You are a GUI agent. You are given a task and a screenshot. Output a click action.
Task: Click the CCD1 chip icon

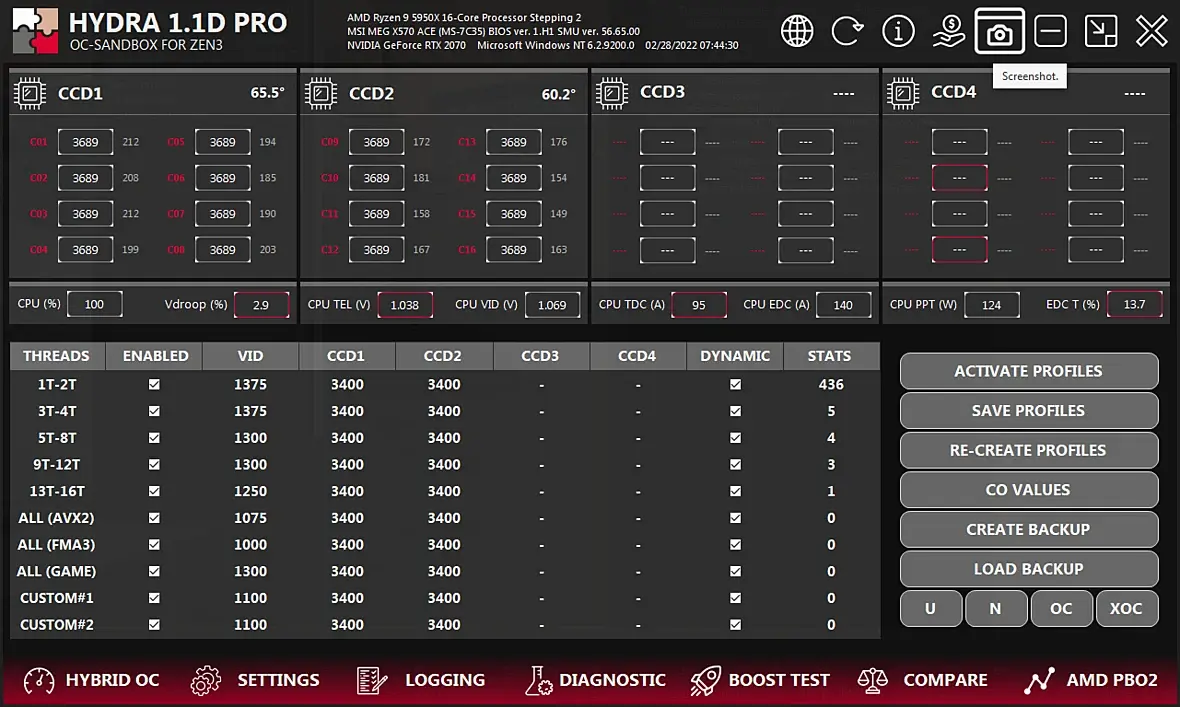coord(30,93)
